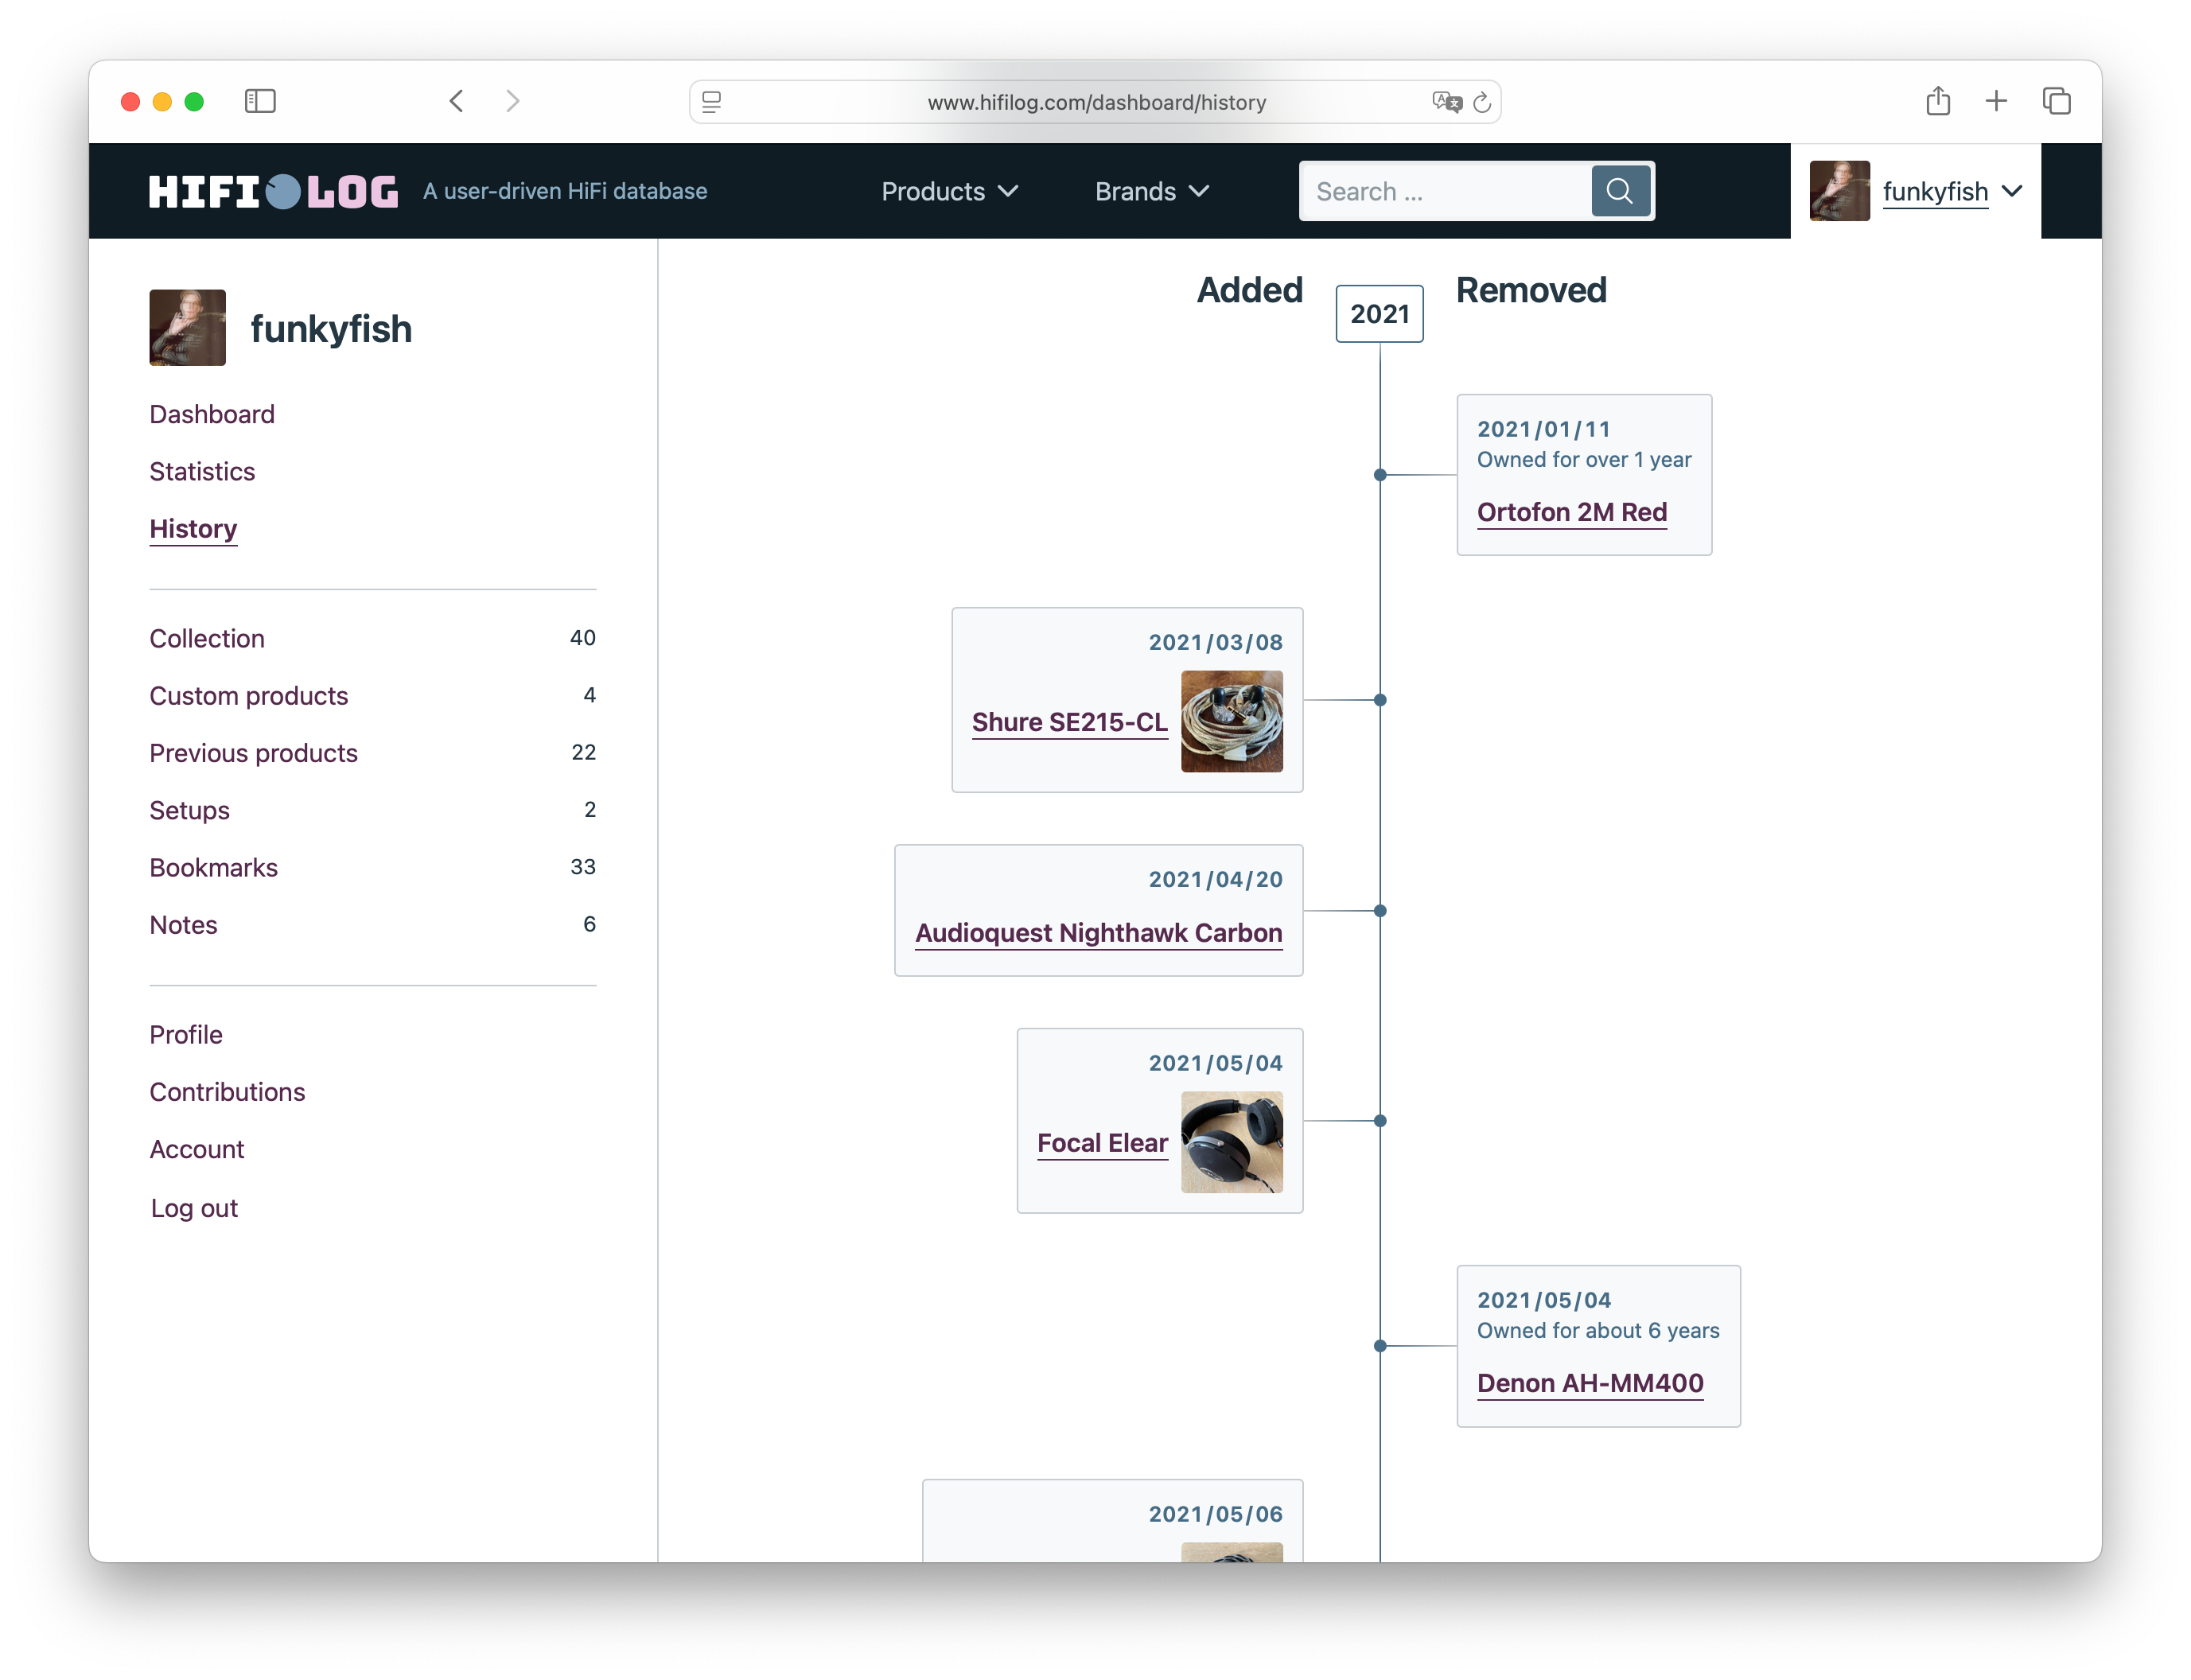This screenshot has height=1680, width=2191.
Task: Click timeline dot for Focal Elear
Action: 1380,1121
